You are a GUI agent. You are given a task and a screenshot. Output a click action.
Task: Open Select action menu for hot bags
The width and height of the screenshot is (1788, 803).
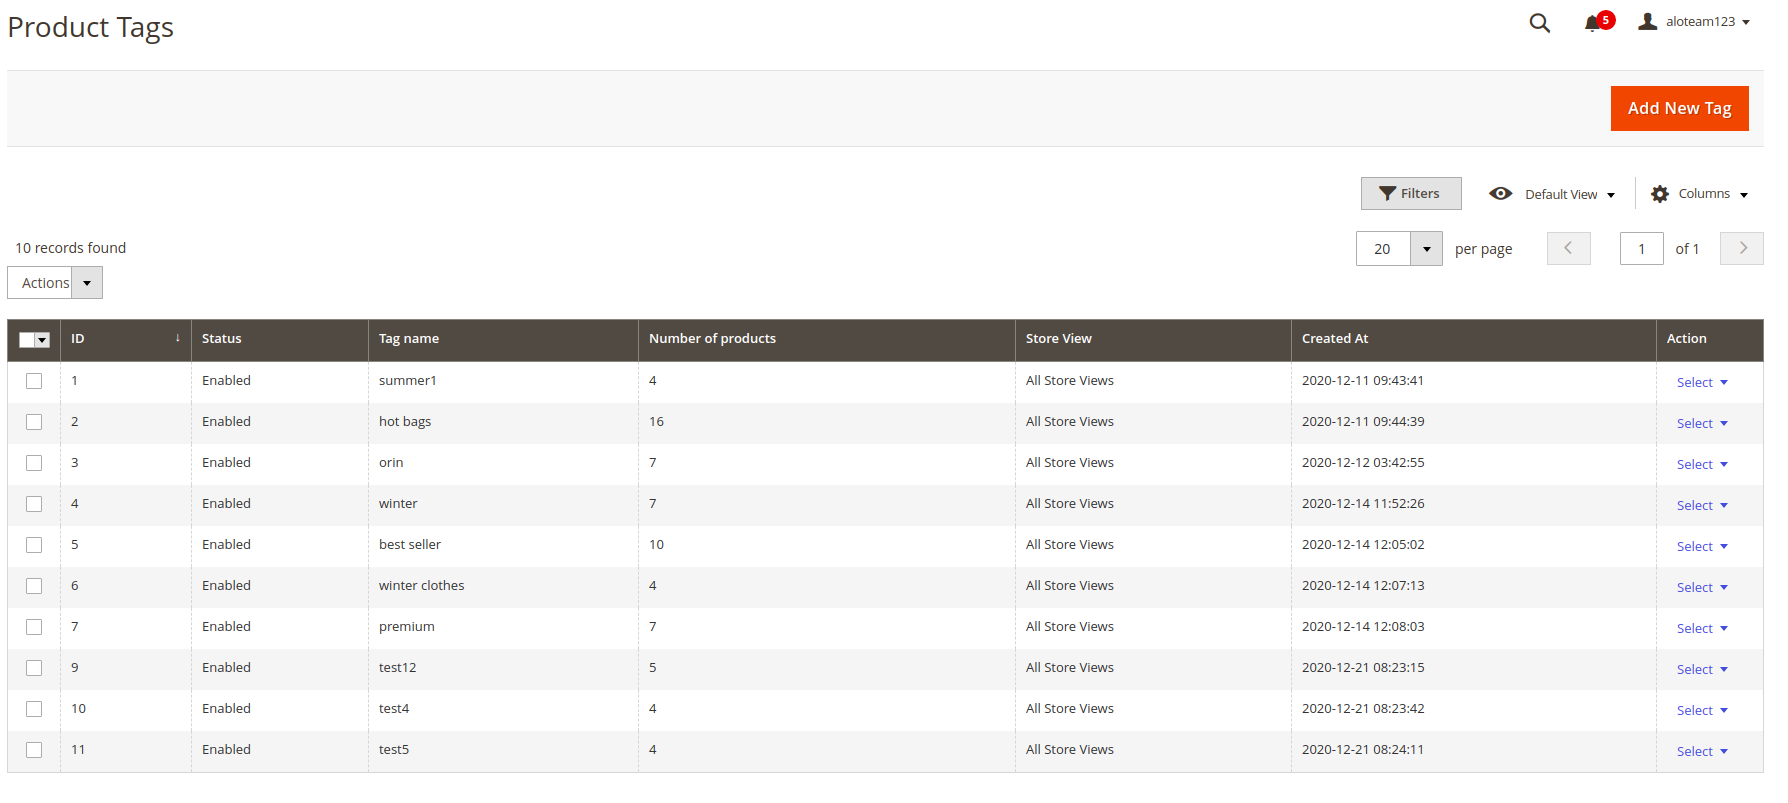tap(1701, 423)
